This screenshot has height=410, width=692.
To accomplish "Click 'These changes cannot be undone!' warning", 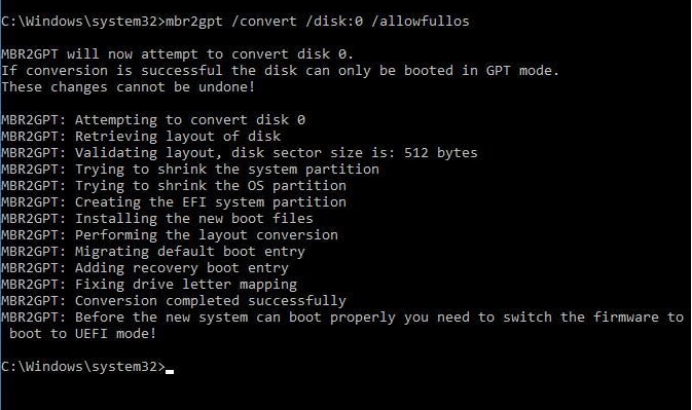I will click(128, 87).
